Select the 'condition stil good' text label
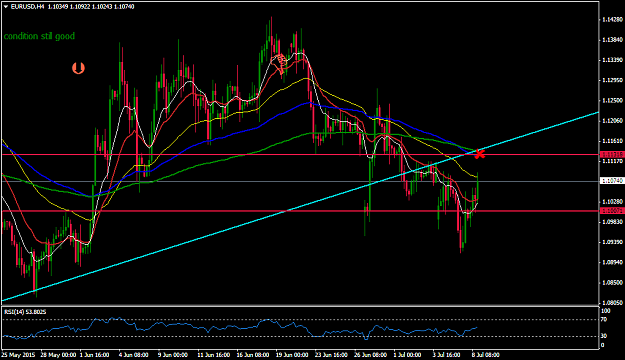This screenshot has width=625, height=360. point(39,36)
